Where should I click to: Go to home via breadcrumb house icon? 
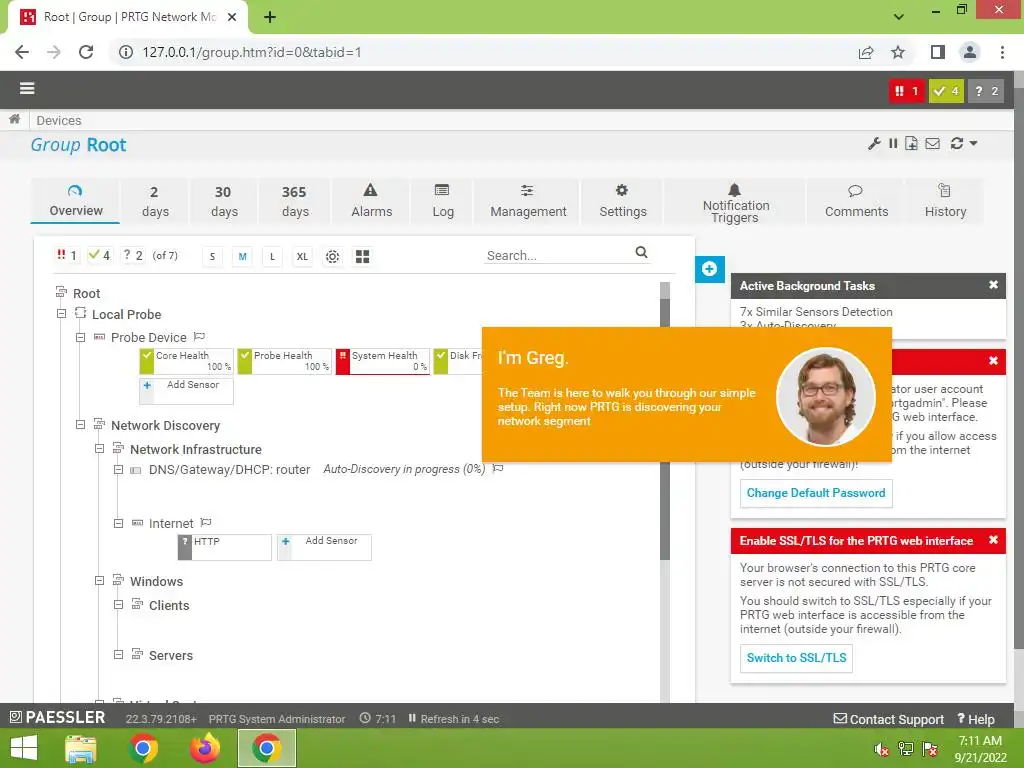[14, 120]
